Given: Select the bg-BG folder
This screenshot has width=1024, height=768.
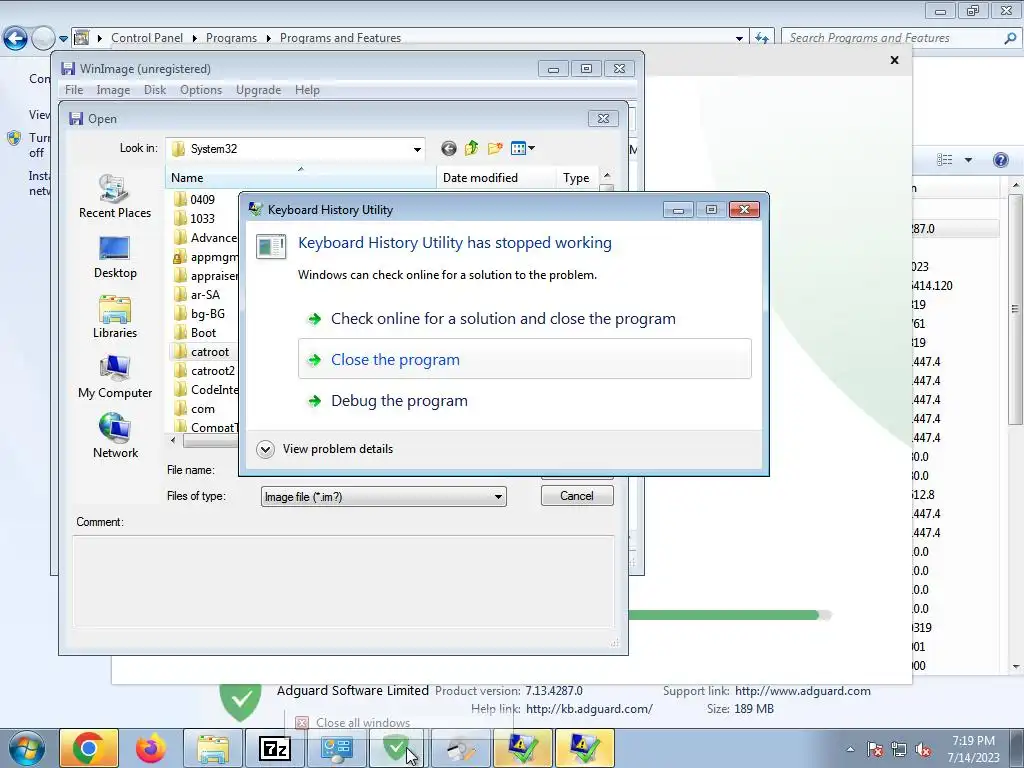Looking at the screenshot, I should tap(199, 314).
